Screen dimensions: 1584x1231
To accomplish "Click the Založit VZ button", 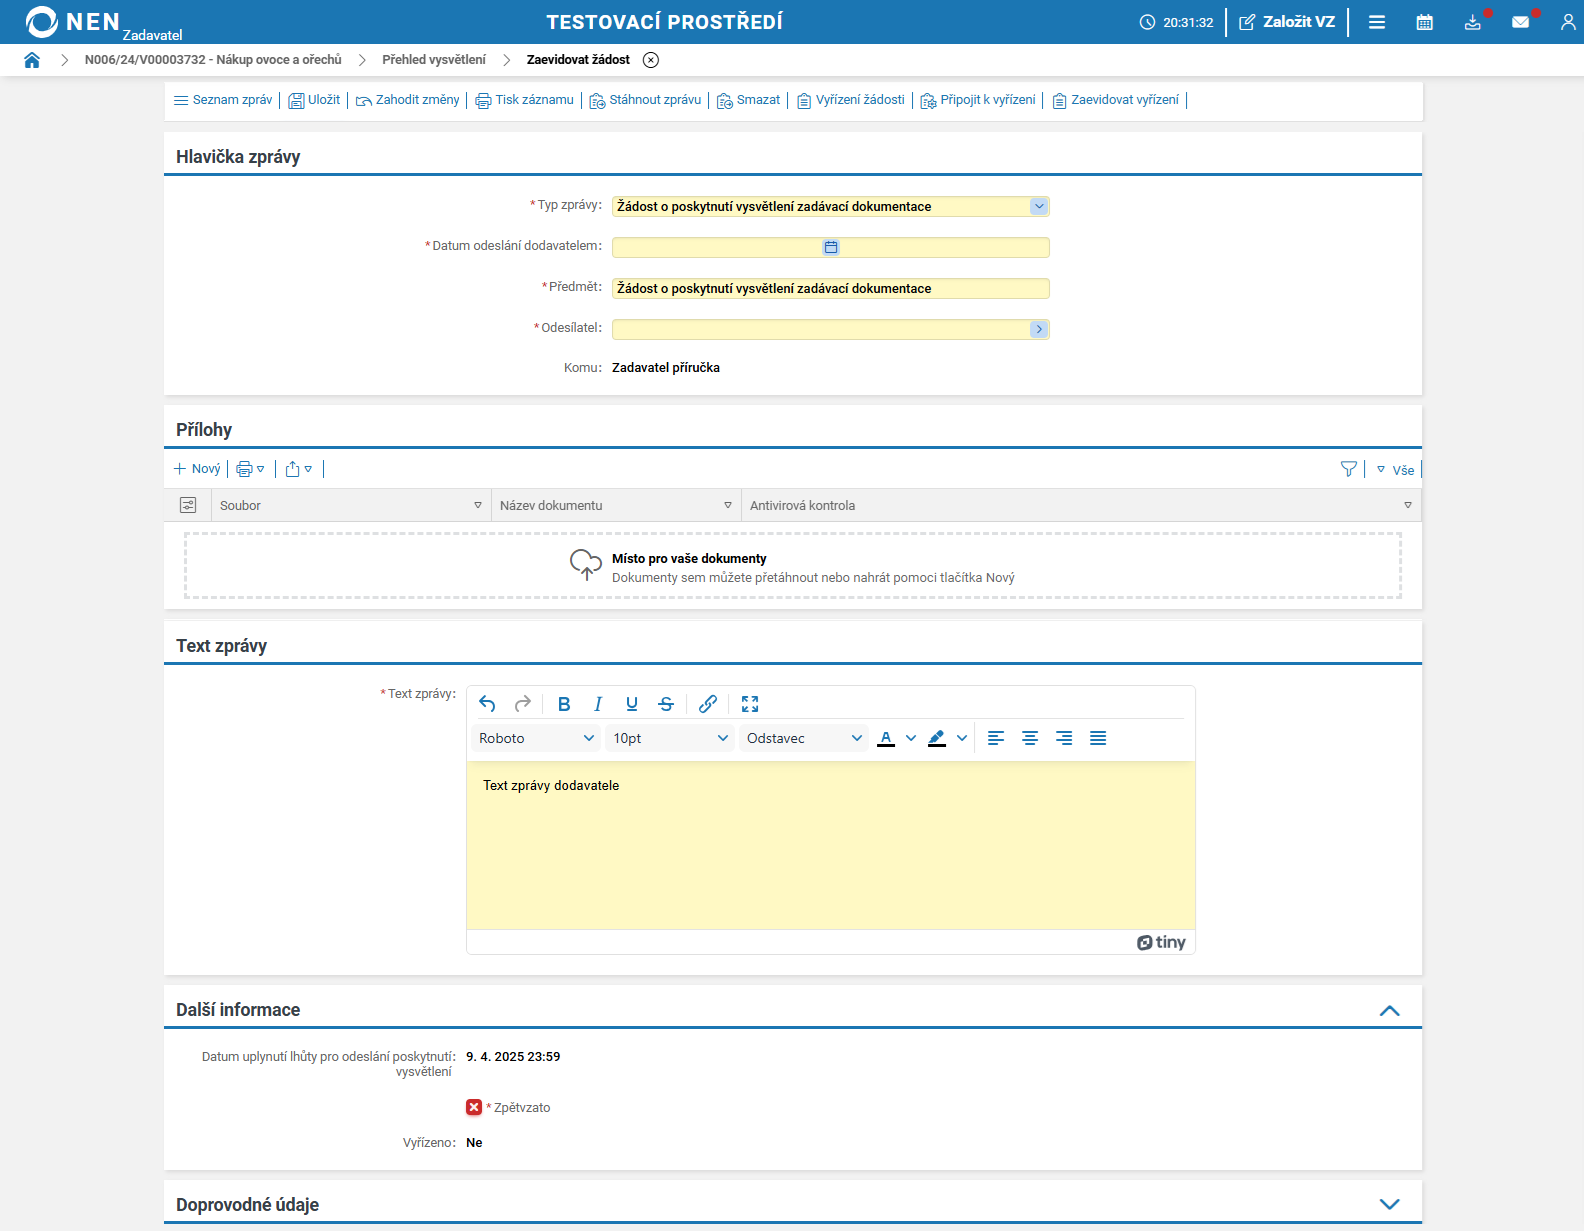I will [1287, 22].
